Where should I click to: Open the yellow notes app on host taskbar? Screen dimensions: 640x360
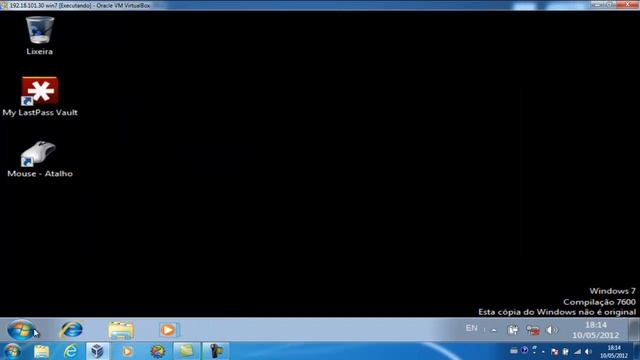(187, 351)
